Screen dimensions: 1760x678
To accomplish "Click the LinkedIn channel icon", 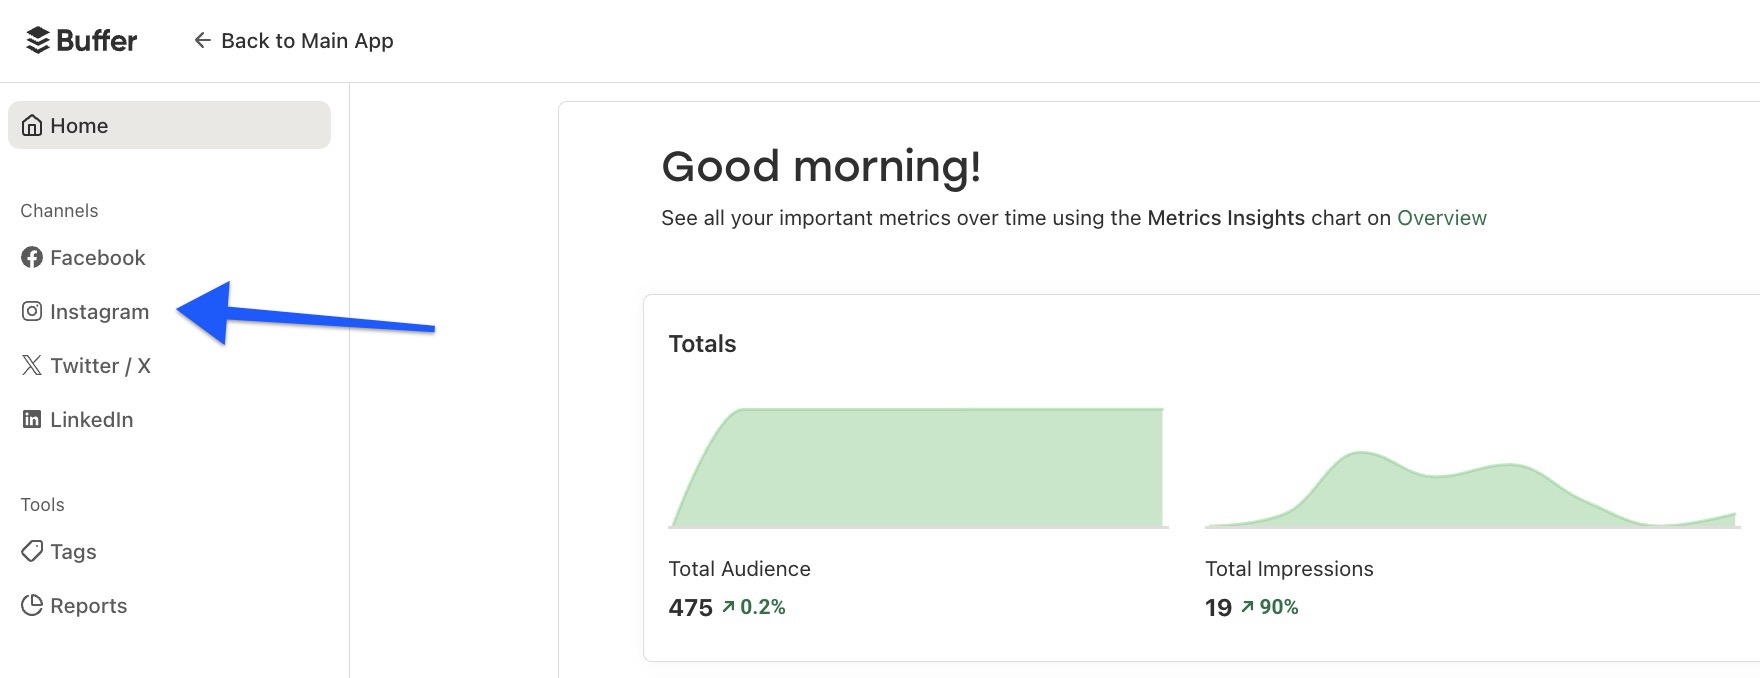I will click(32, 420).
